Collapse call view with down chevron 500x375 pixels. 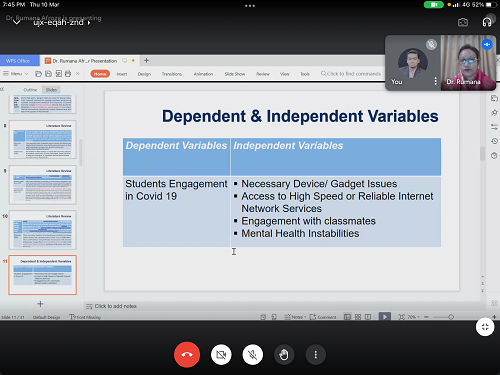point(16,22)
